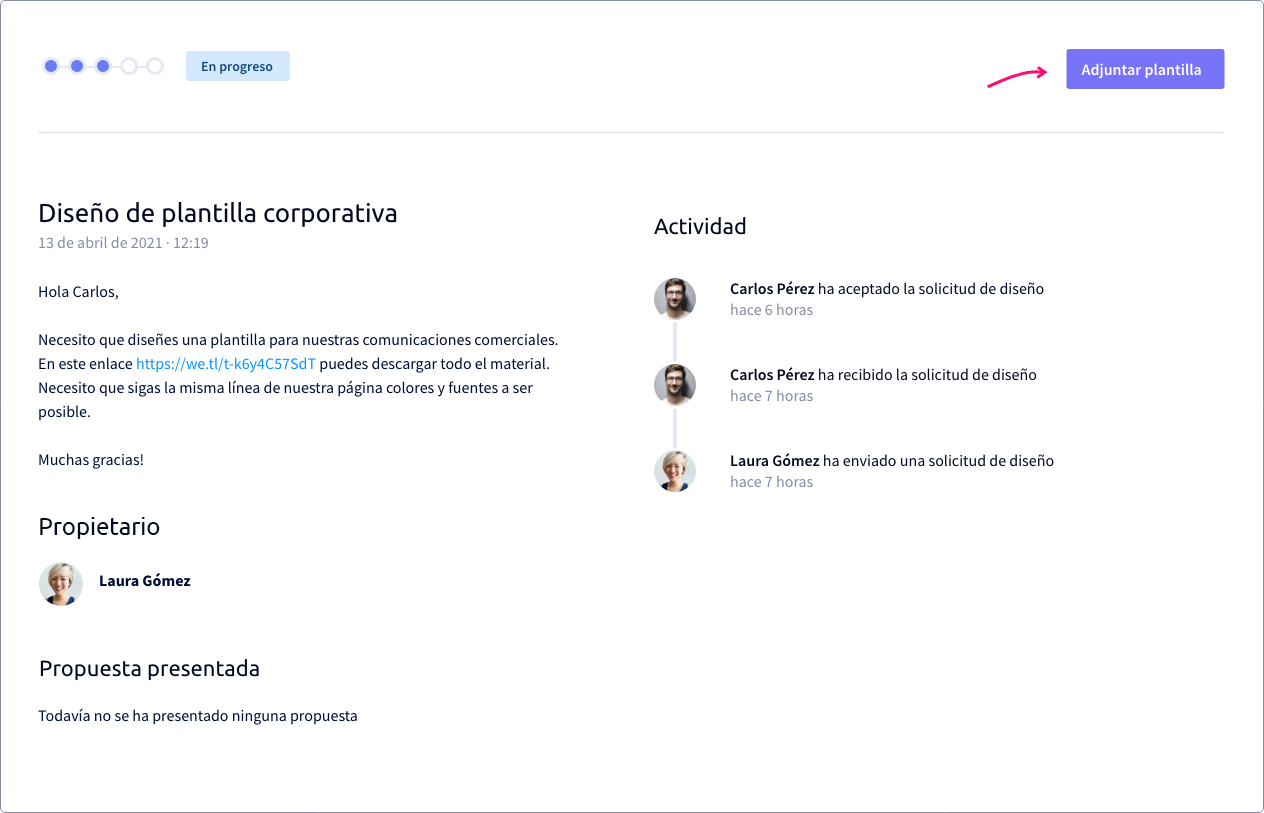The image size is (1264, 813).
Task: Select the fourth empty progress dot
Action: click(129, 66)
